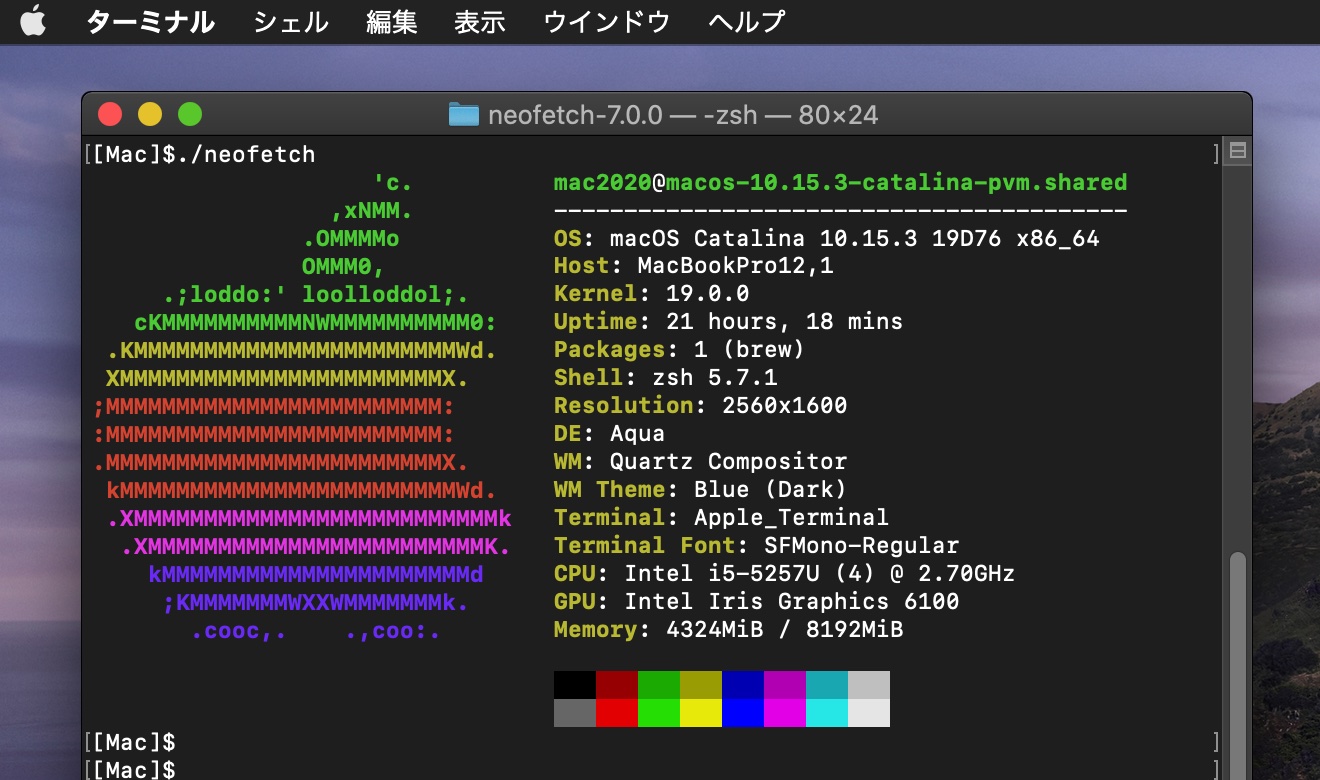Open the 編集 menu

click(391, 21)
